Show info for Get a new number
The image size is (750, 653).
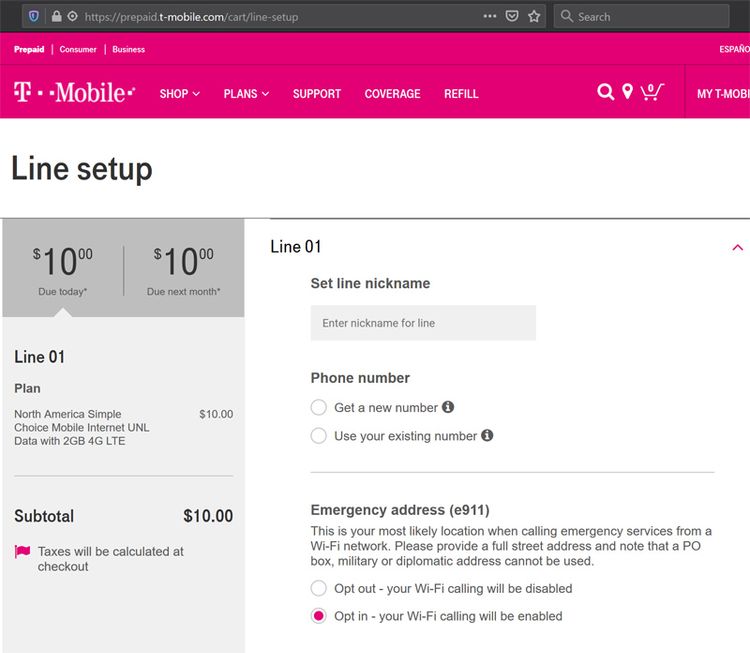click(x=448, y=407)
